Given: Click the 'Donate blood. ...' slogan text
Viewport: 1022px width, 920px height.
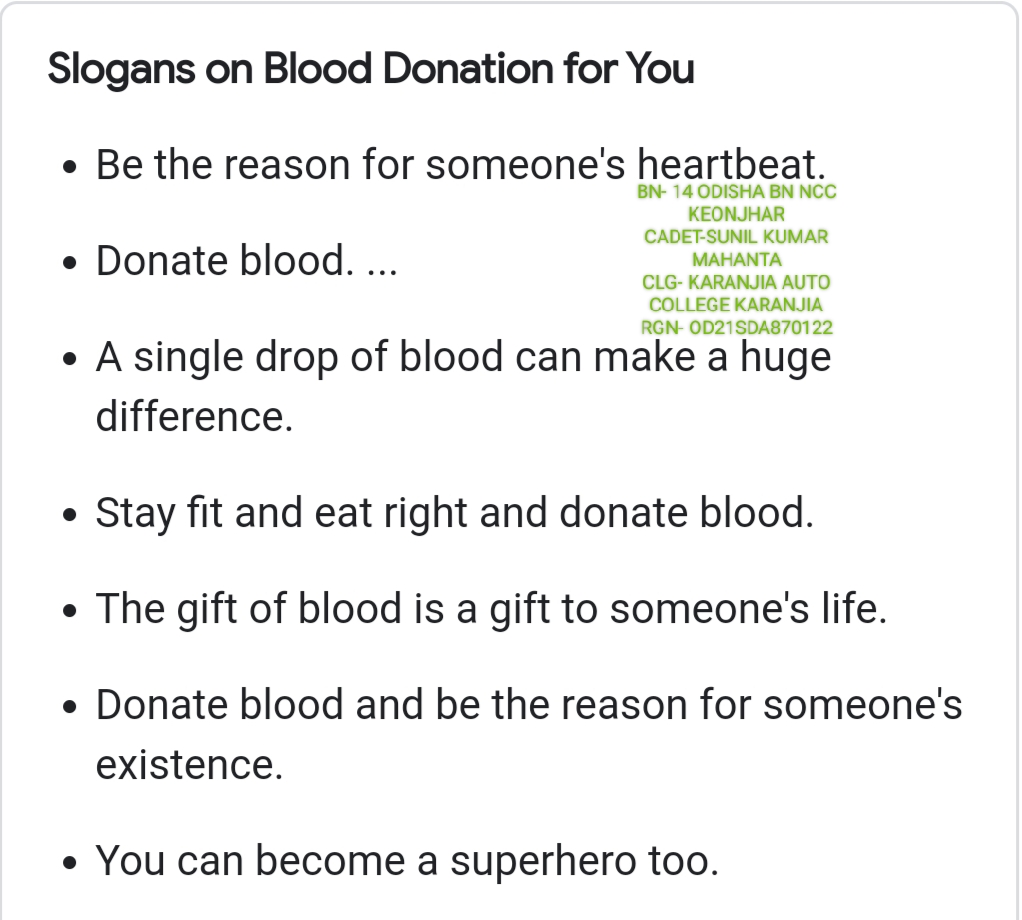Looking at the screenshot, I should (246, 261).
